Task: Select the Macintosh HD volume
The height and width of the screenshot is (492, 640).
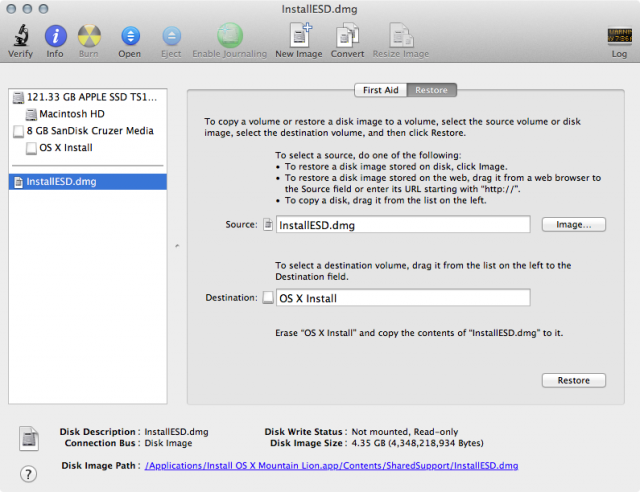Action: coord(88,114)
